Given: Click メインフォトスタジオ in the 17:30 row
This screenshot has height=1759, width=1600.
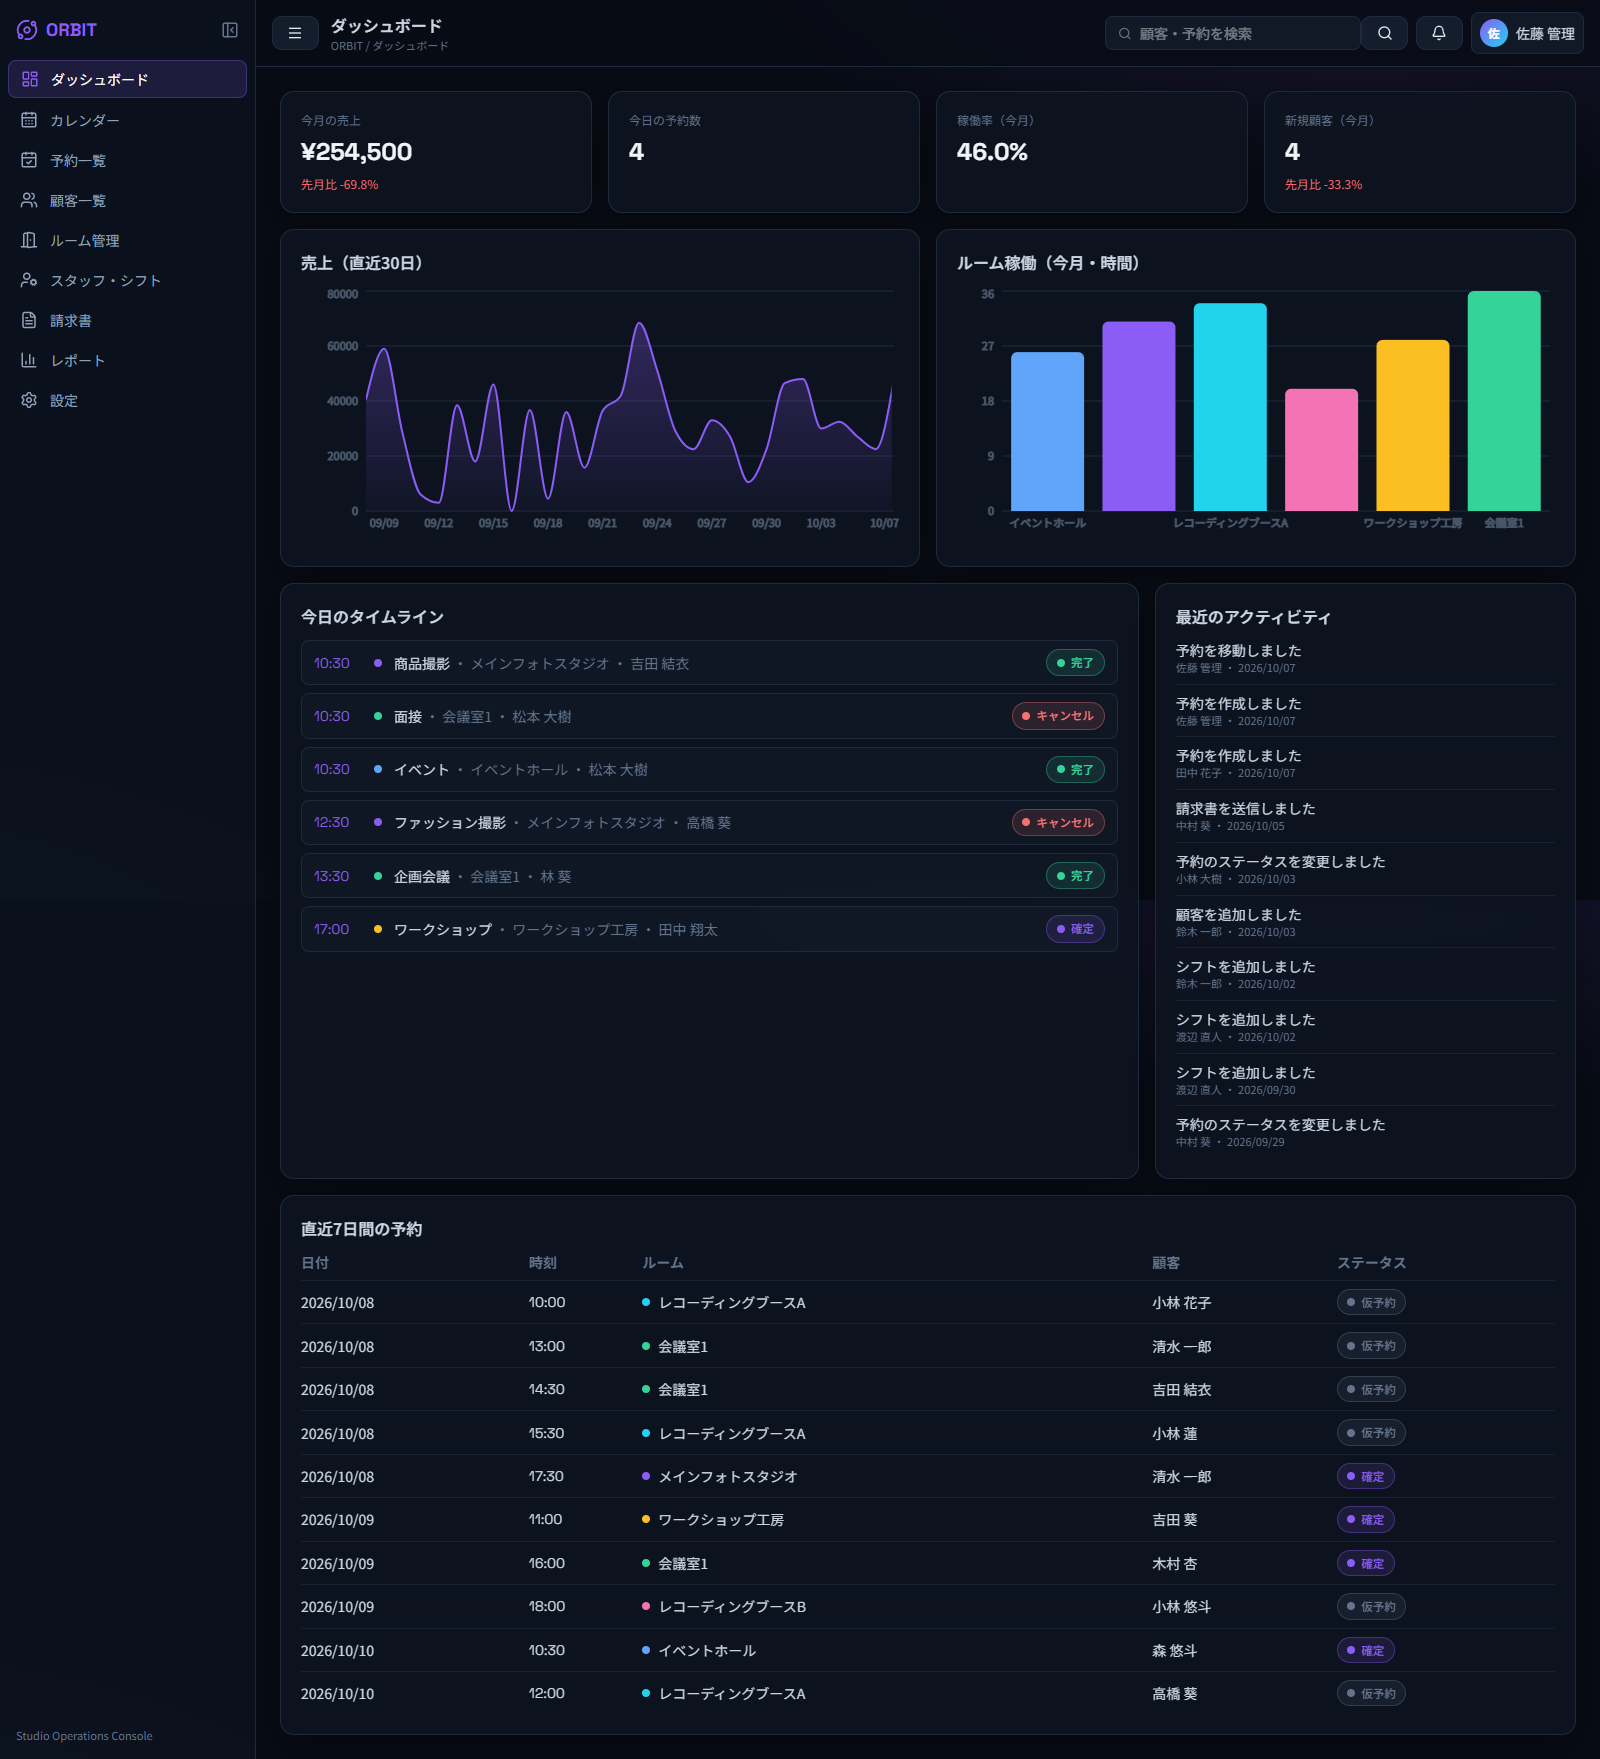Looking at the screenshot, I should [x=727, y=1477].
